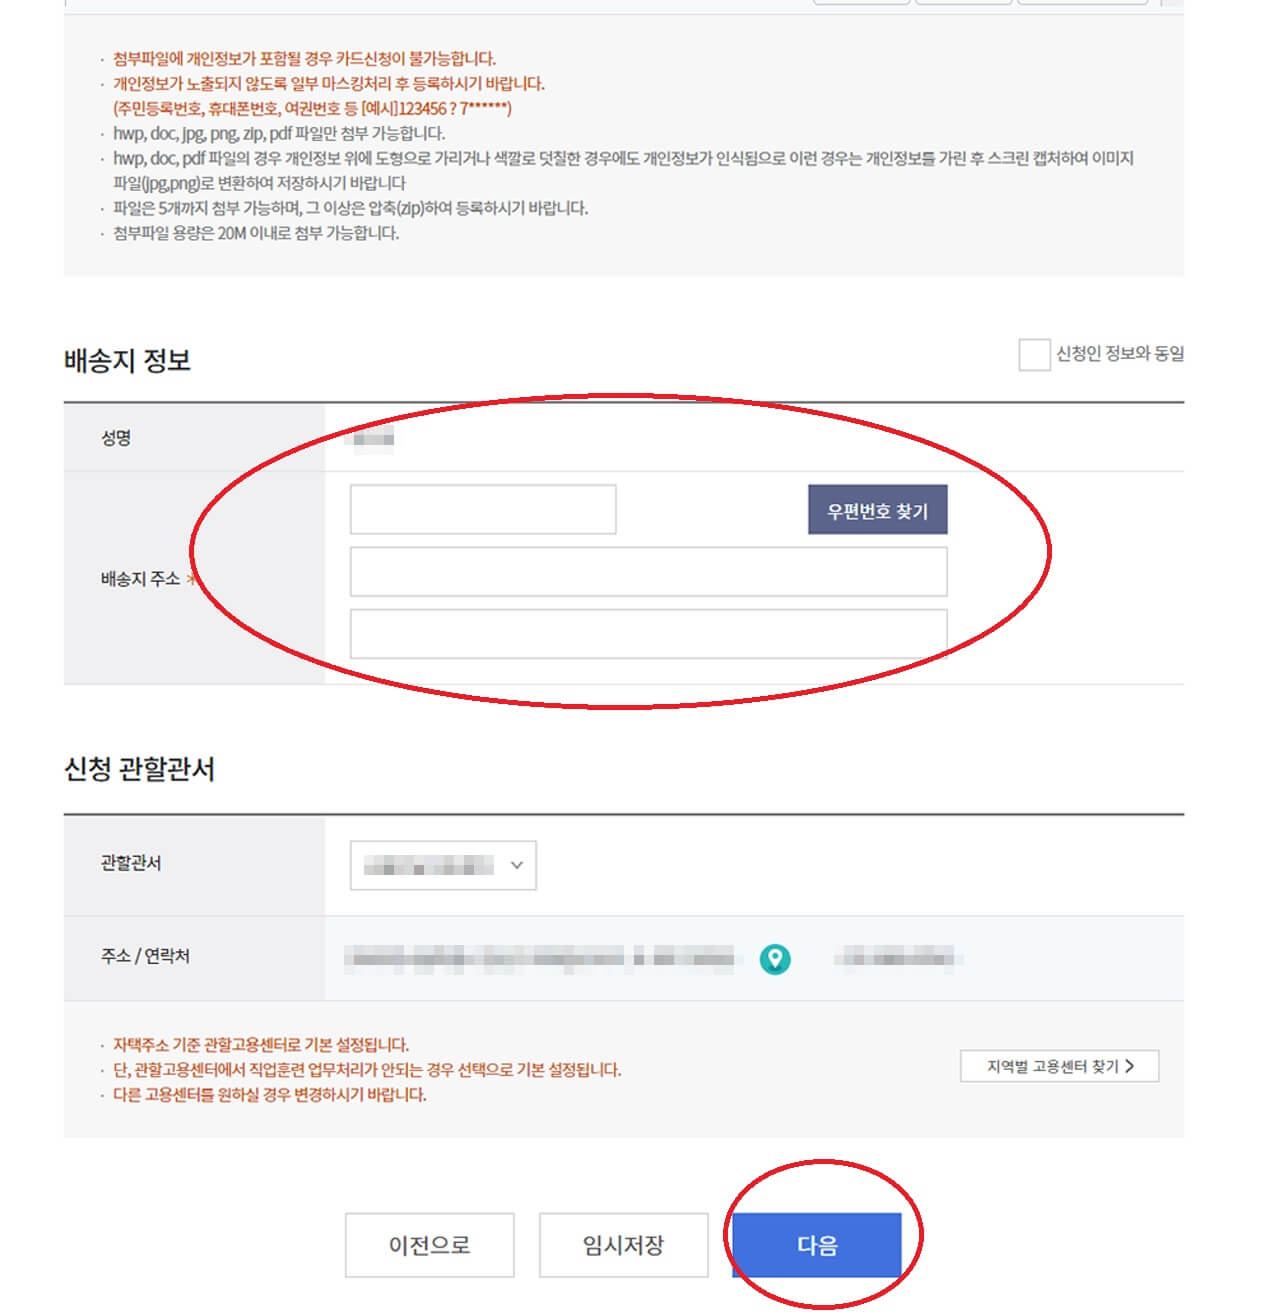The height and width of the screenshot is (1313, 1265).
Task: Focus the postal code input field
Action: (x=483, y=509)
